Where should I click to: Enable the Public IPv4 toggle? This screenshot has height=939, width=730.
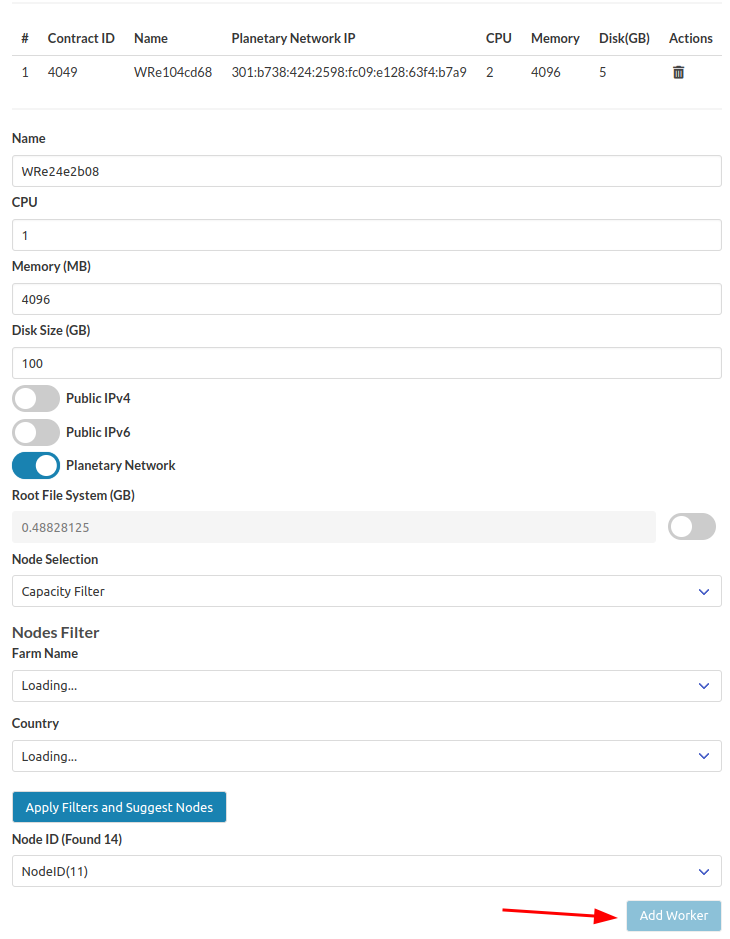36,398
